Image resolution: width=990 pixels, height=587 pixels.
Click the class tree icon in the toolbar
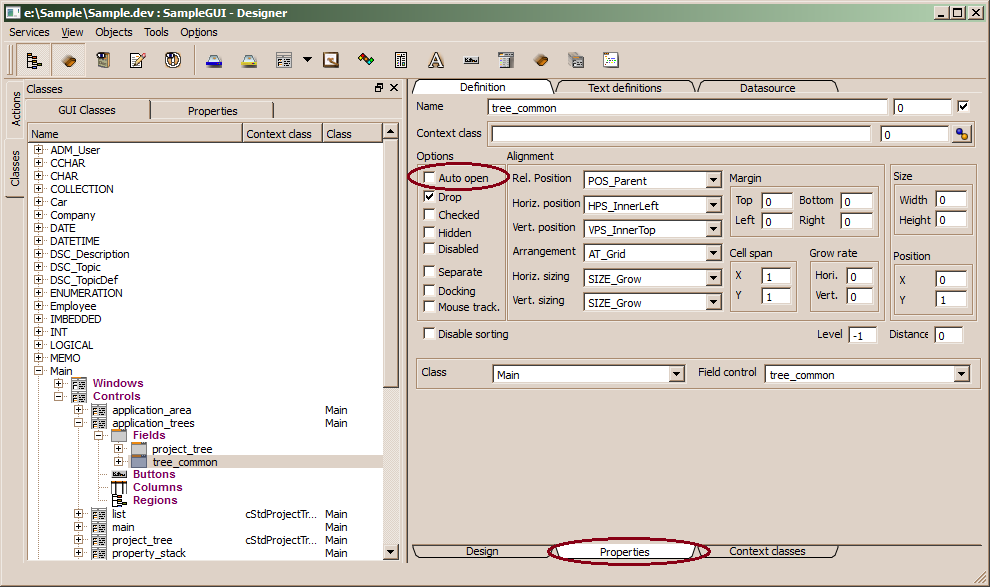tap(35, 60)
